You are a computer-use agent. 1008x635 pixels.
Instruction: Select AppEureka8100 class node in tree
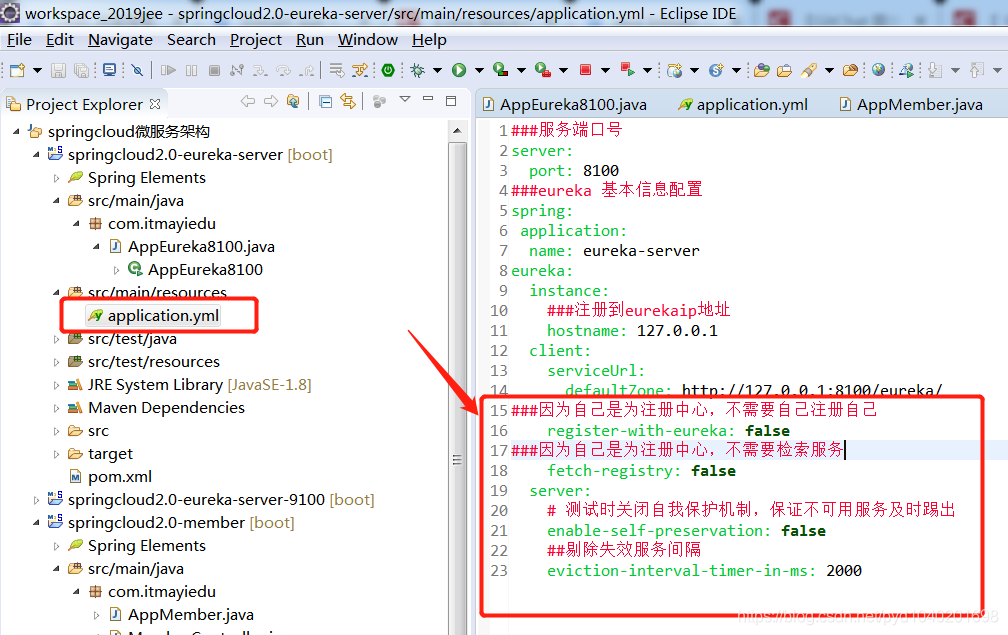(x=195, y=270)
